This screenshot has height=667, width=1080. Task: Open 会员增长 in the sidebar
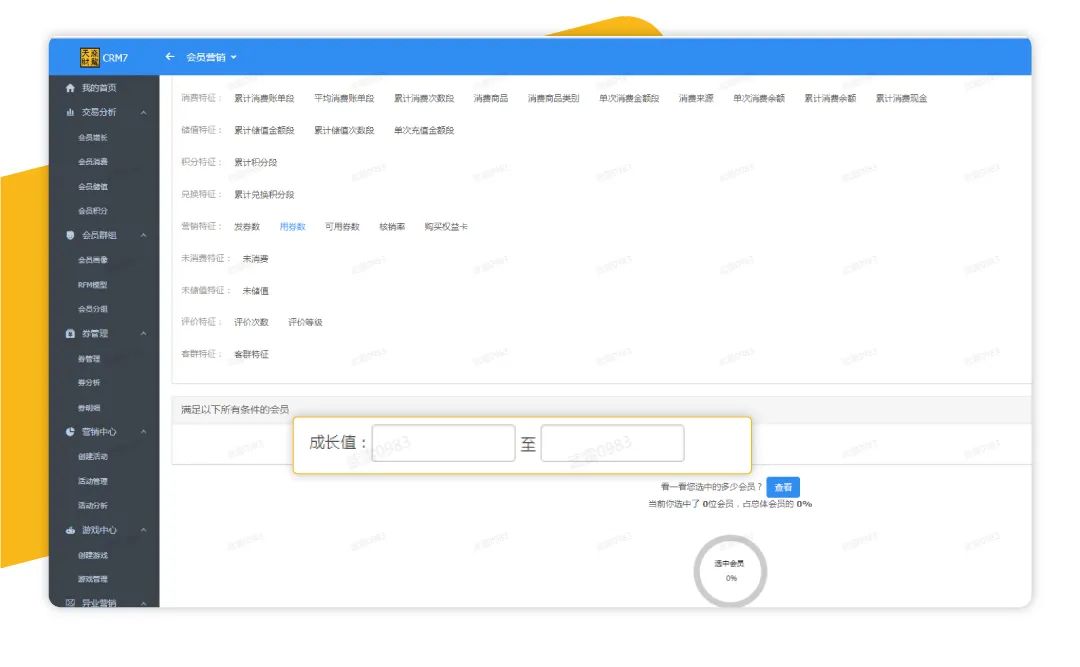point(93,138)
